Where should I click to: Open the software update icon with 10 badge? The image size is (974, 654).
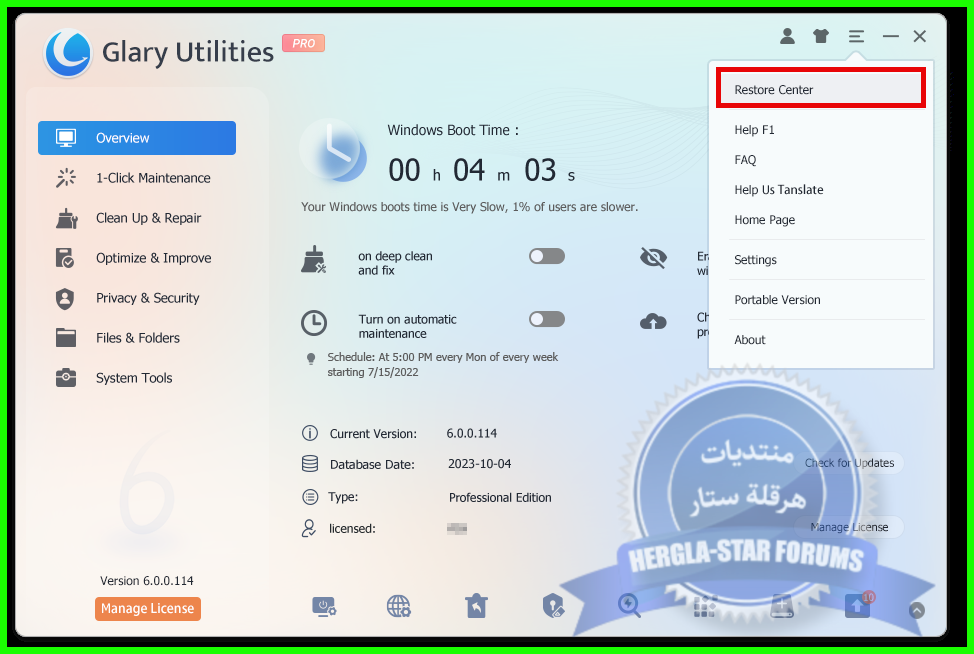pos(859,605)
